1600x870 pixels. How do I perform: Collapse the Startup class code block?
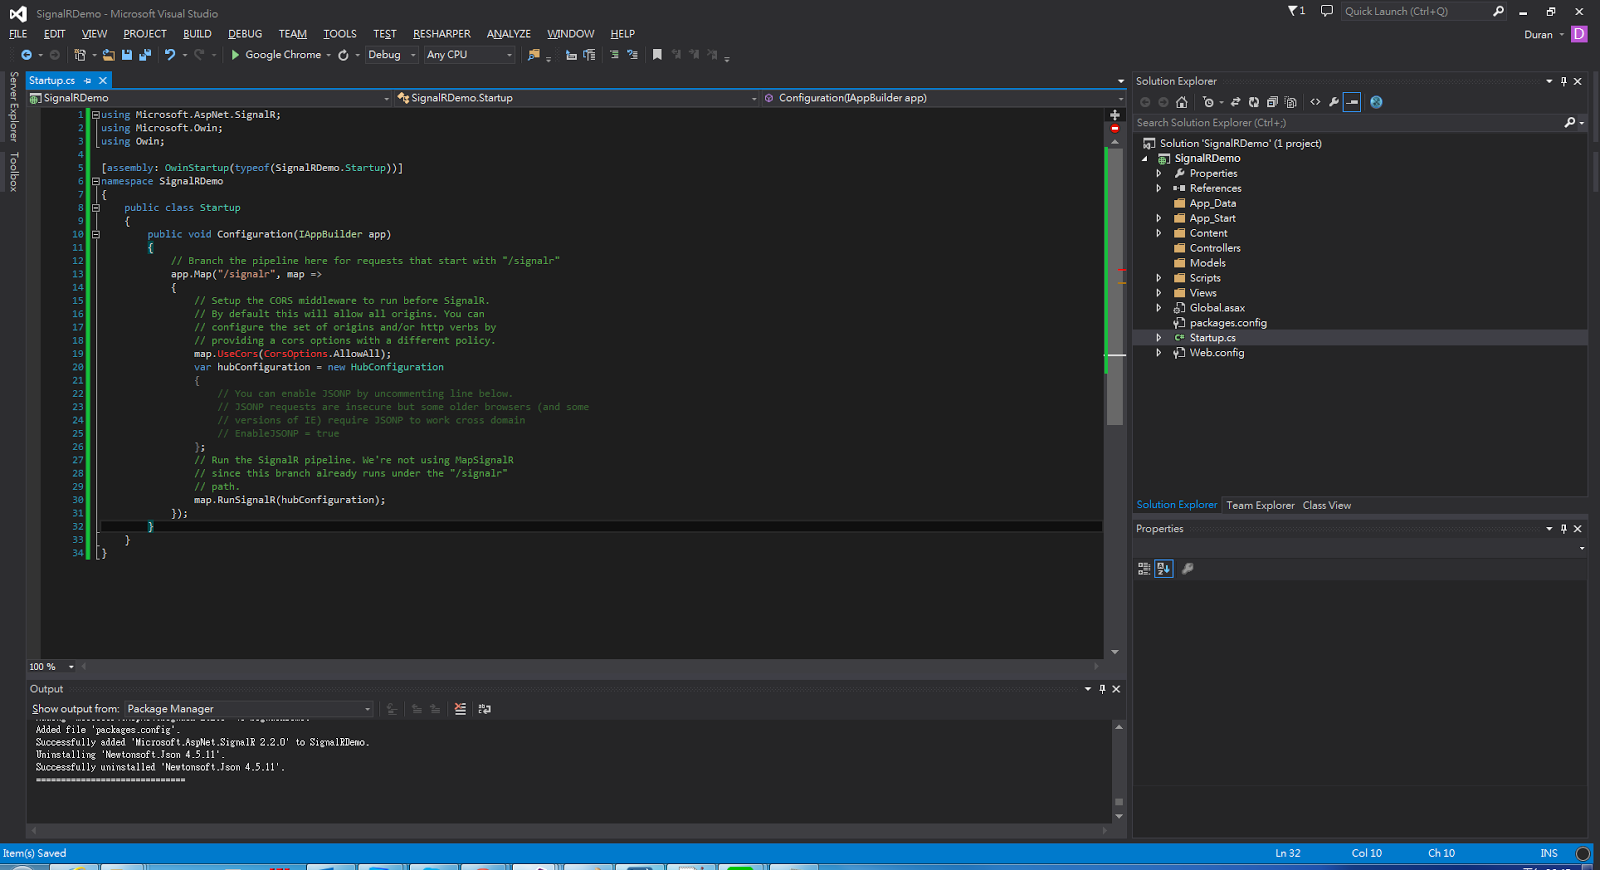[x=96, y=208]
